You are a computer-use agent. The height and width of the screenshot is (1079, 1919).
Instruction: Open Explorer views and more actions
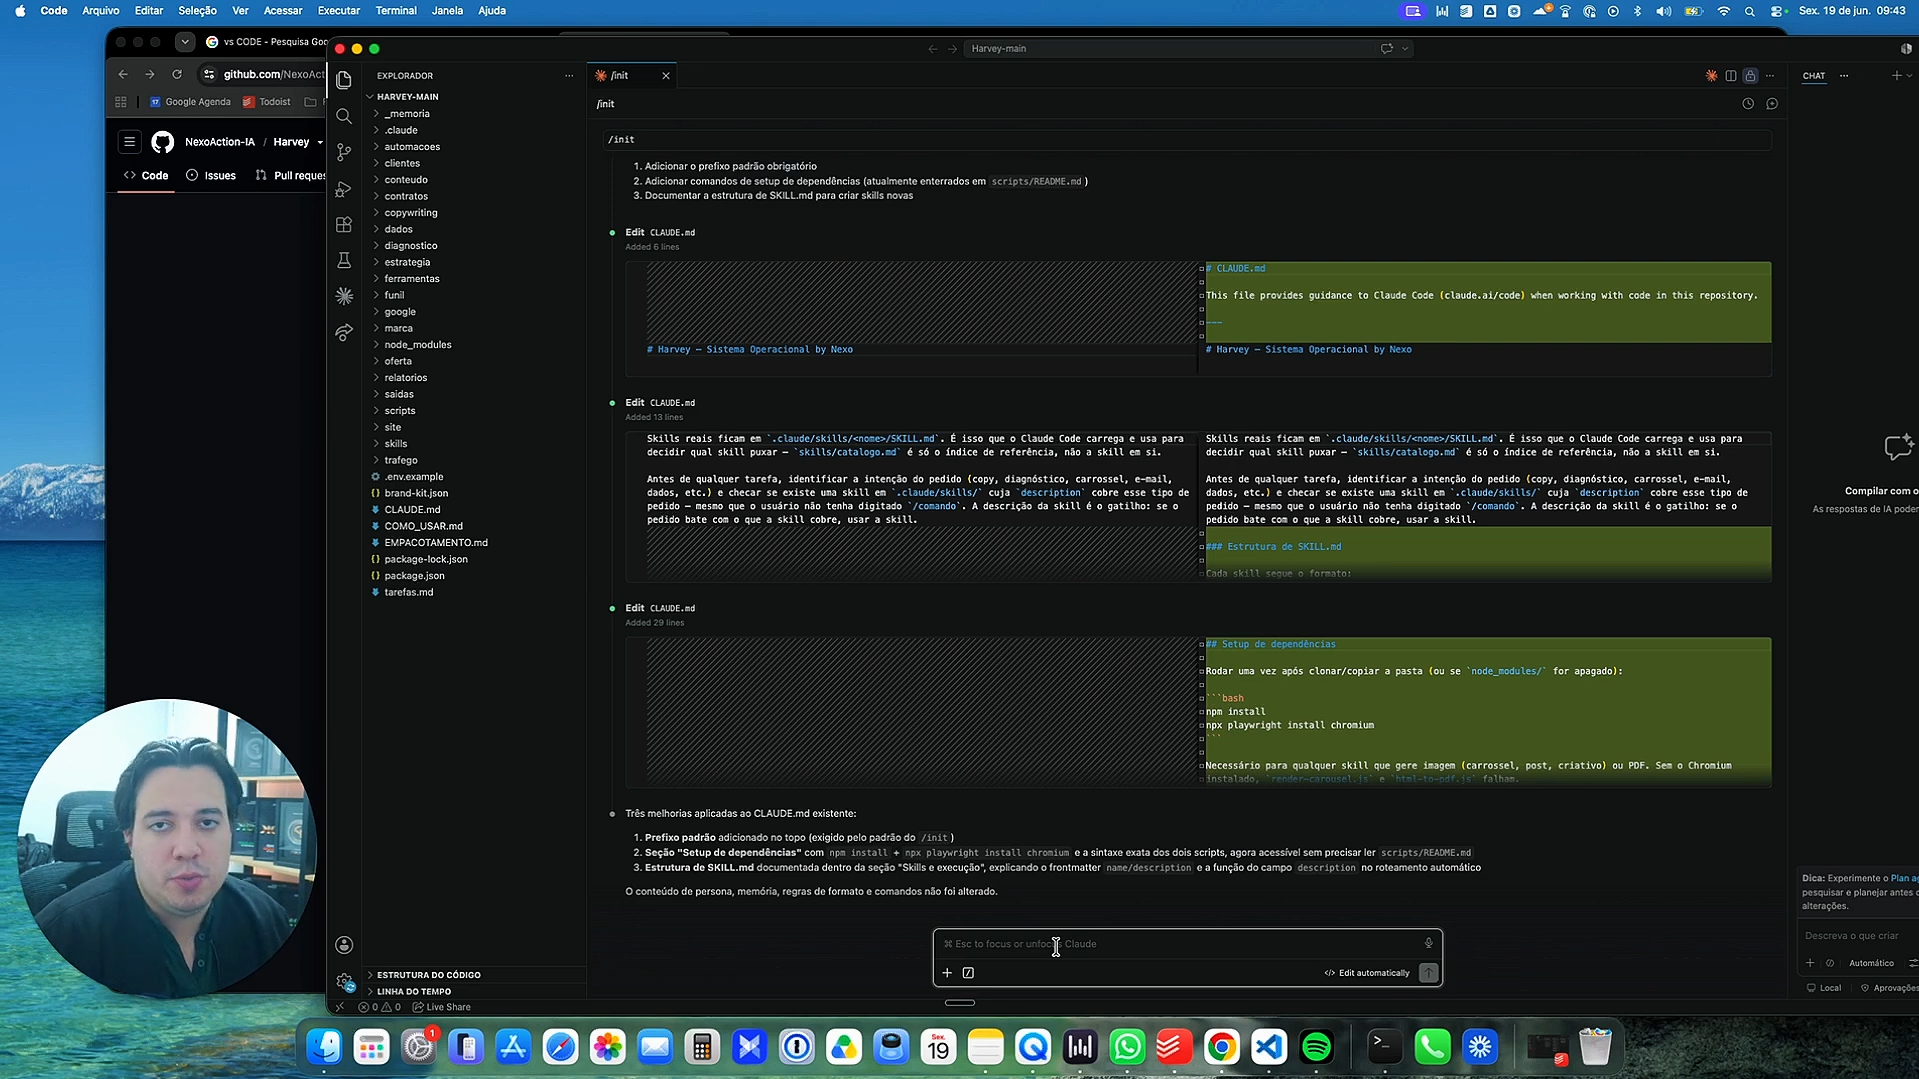point(569,76)
